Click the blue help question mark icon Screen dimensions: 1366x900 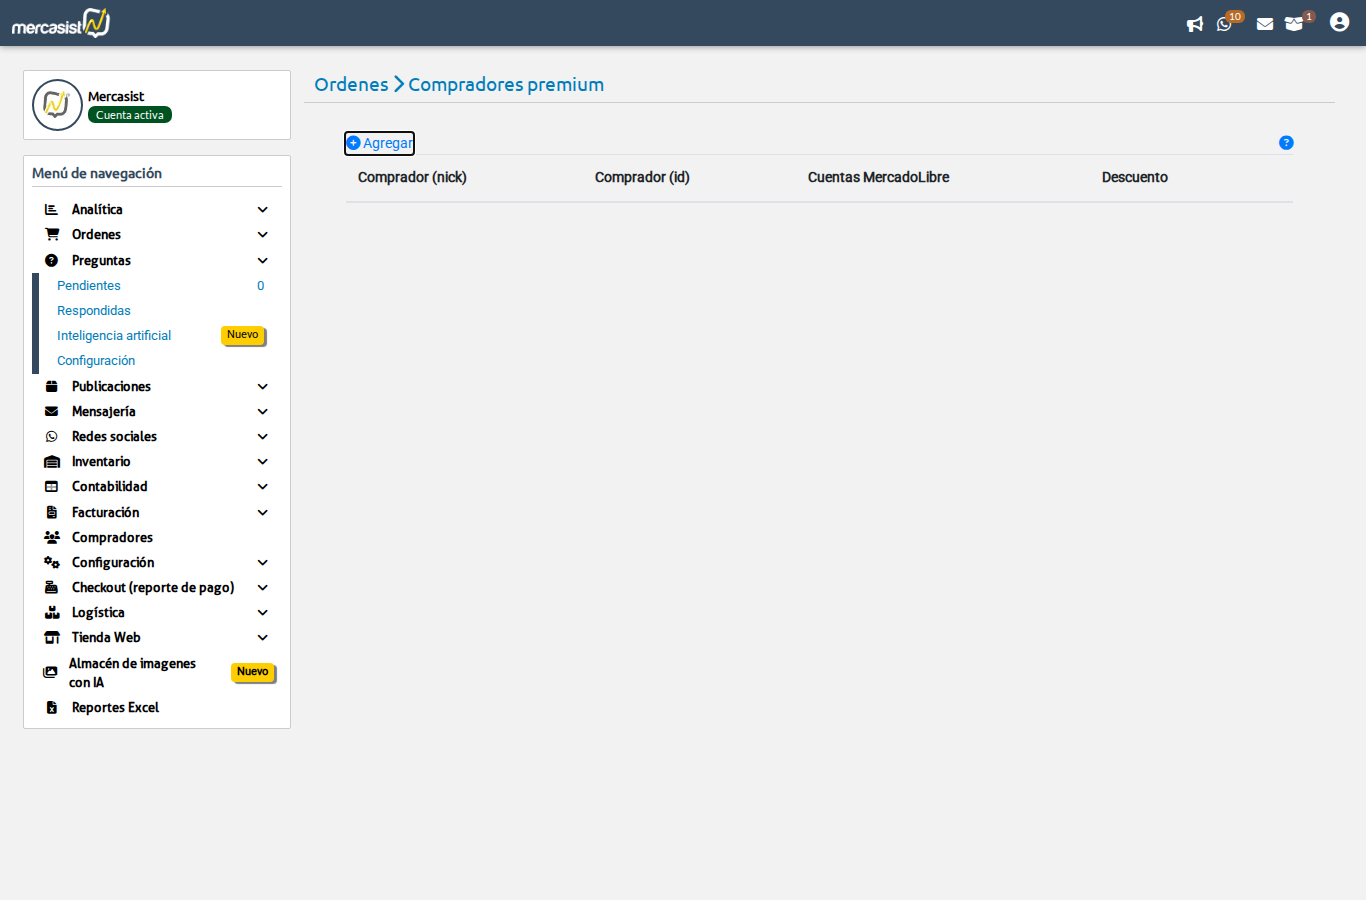tap(1286, 143)
